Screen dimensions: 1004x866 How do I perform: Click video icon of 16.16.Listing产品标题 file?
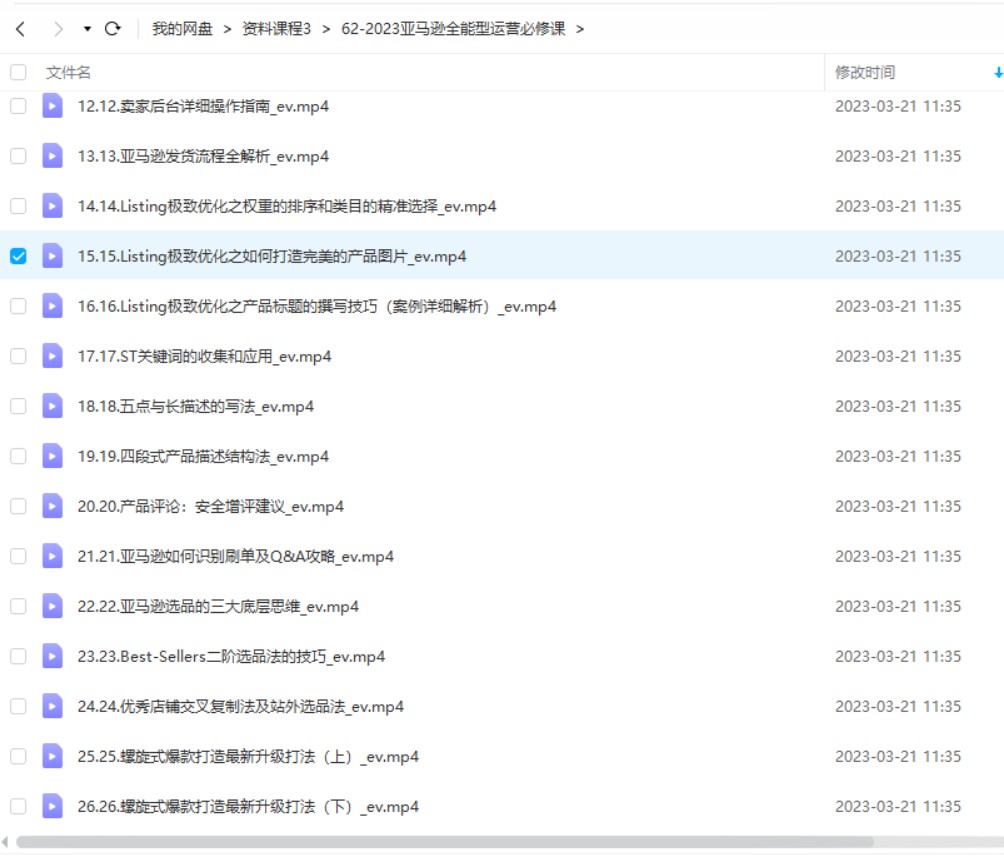(53, 306)
